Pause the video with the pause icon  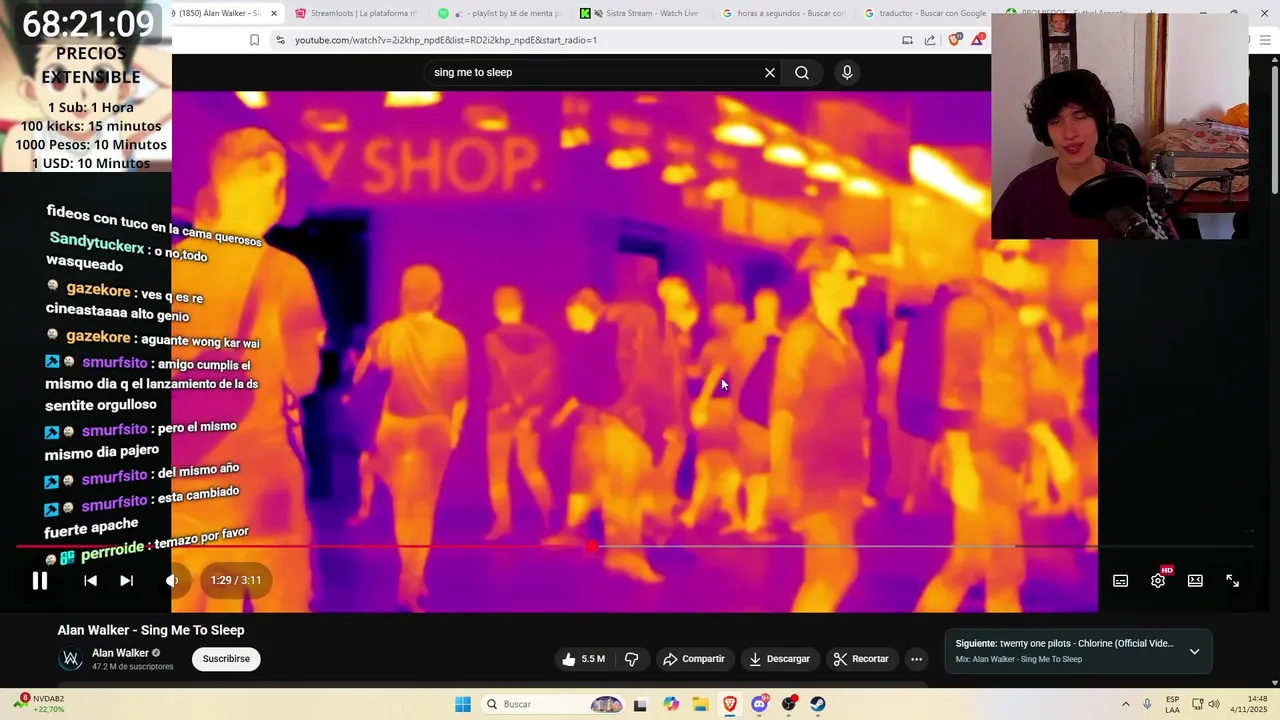[40, 580]
